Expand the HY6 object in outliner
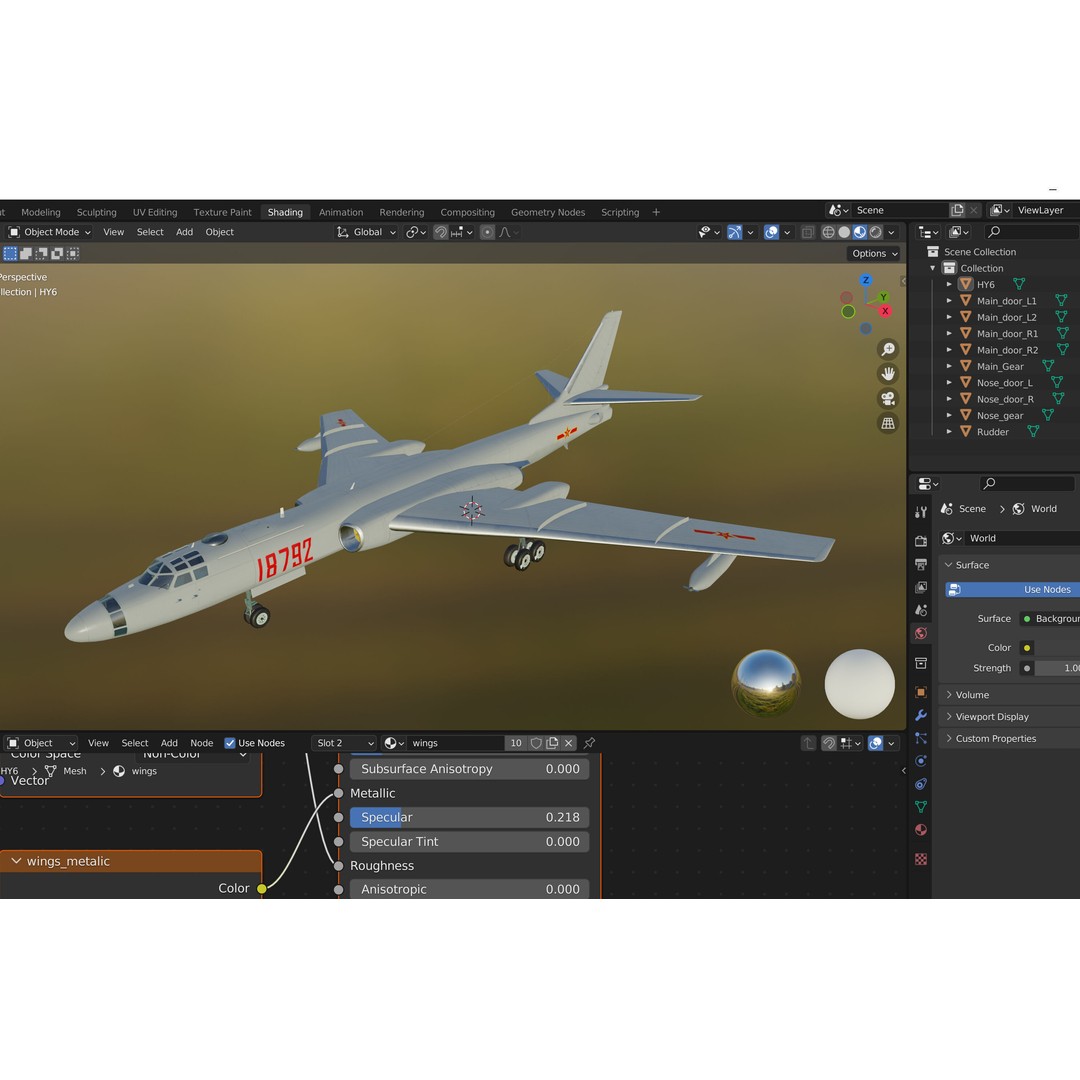1080x1080 pixels. pos(949,284)
